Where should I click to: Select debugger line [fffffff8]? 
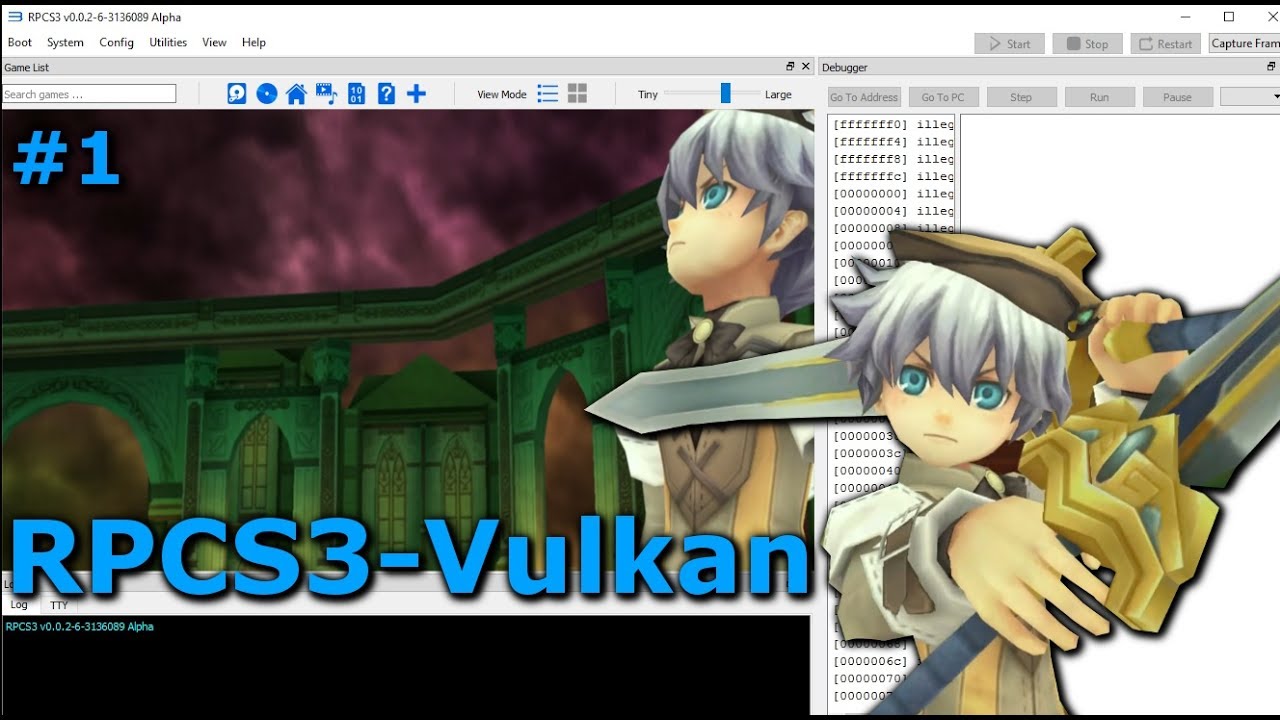[x=892, y=159]
